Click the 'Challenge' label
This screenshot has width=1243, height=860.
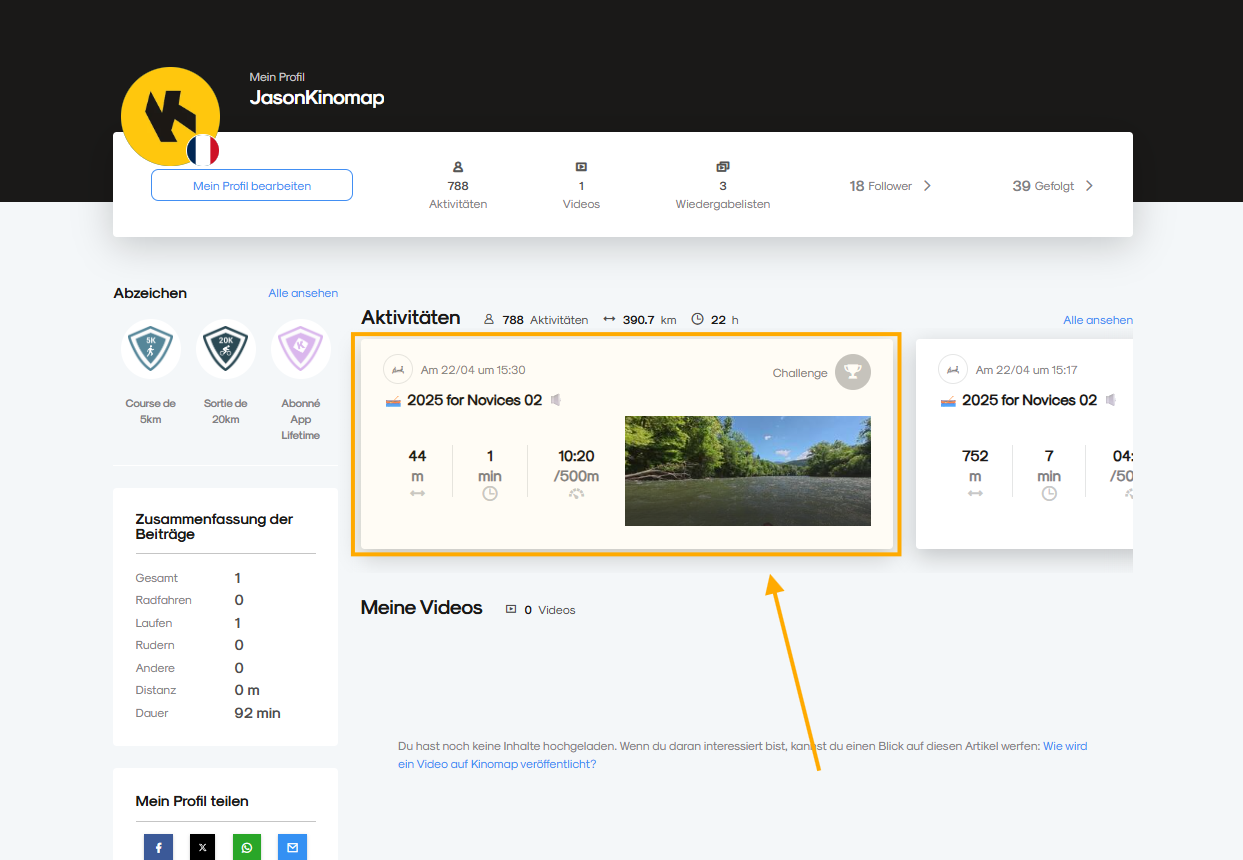(x=800, y=373)
